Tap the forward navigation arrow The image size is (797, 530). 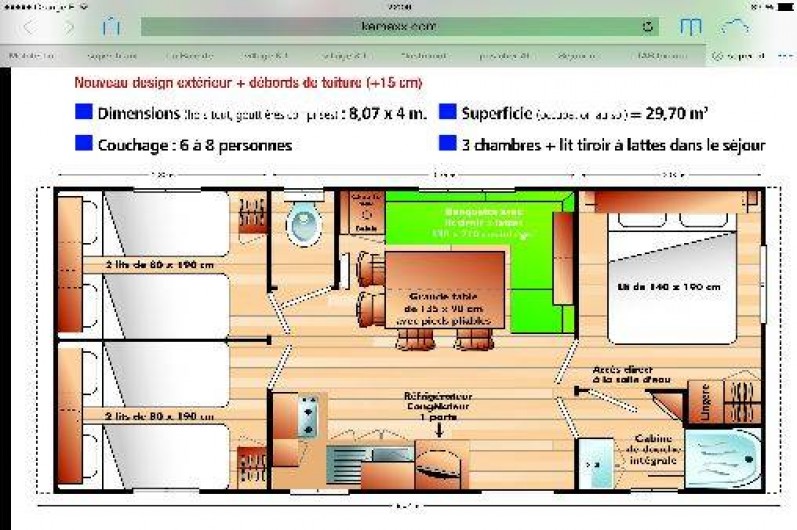point(68,26)
